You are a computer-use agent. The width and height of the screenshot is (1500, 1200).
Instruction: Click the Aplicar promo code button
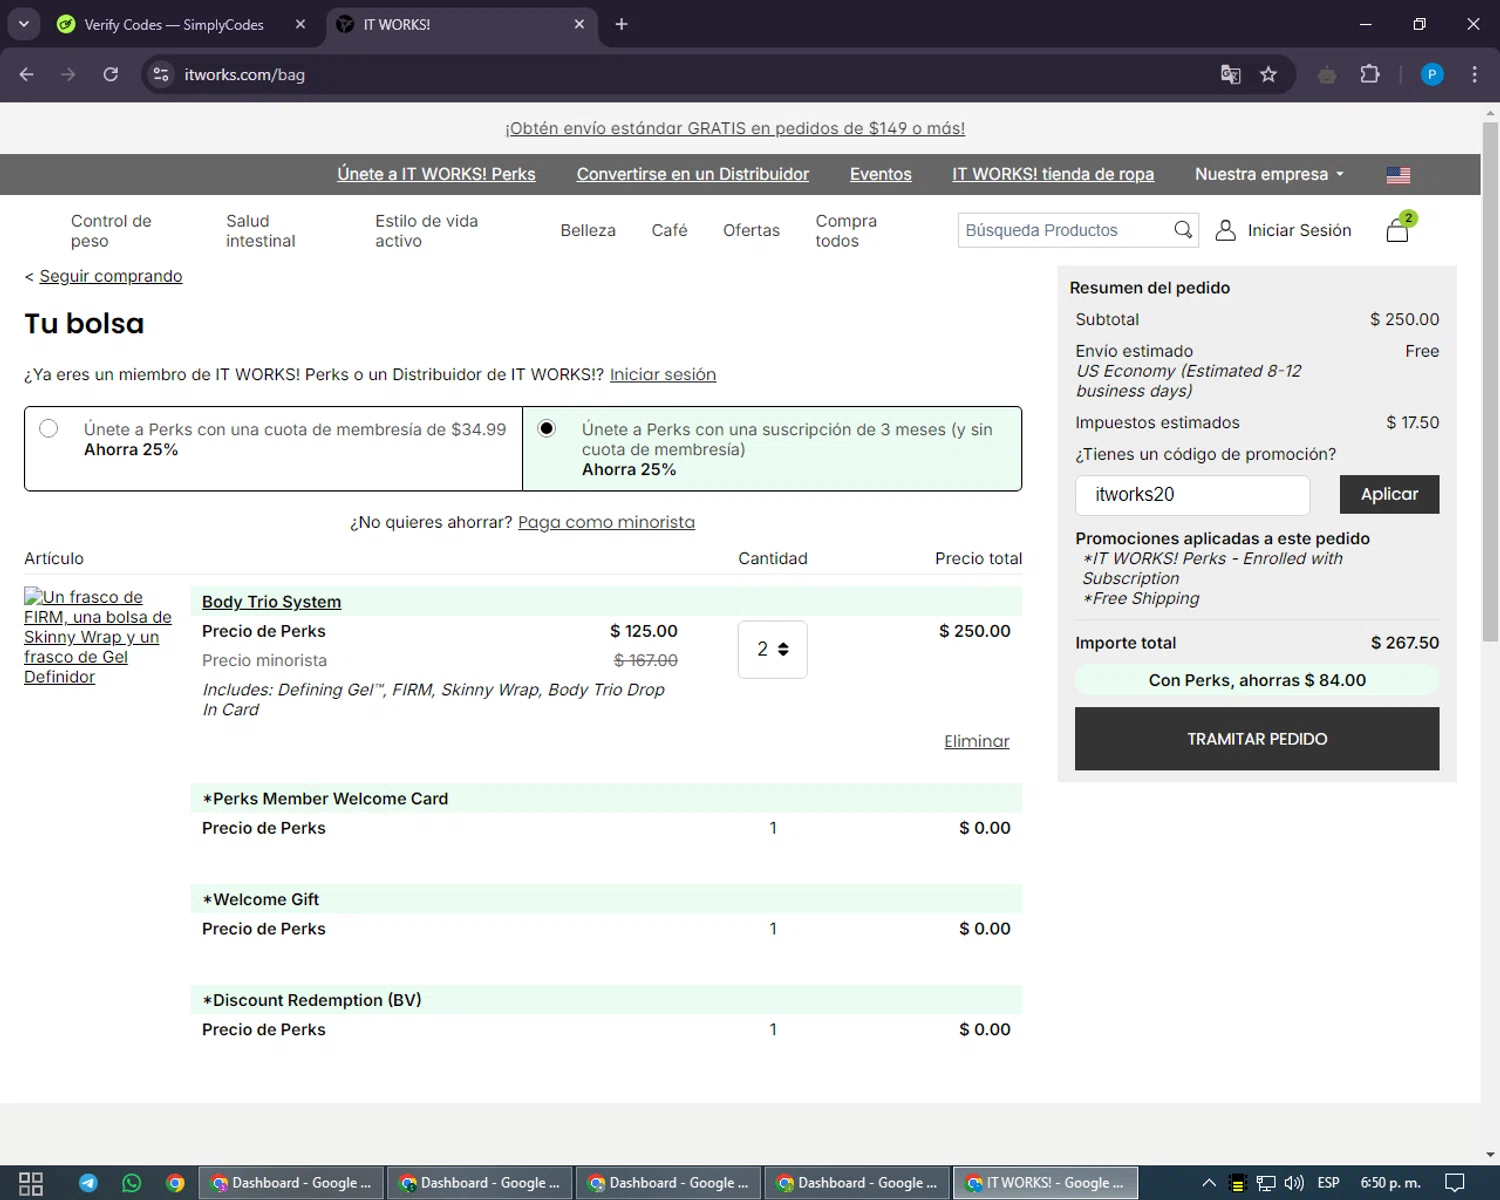coord(1389,494)
